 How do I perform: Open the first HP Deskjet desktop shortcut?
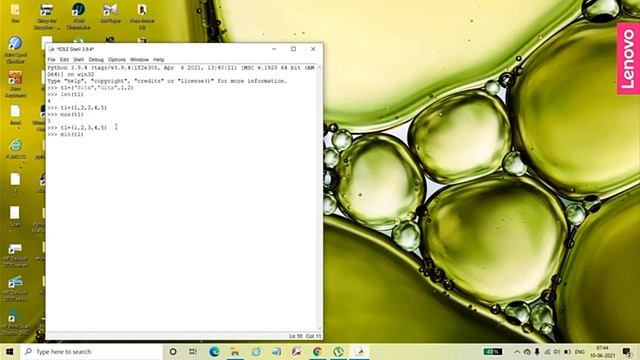(x=15, y=255)
